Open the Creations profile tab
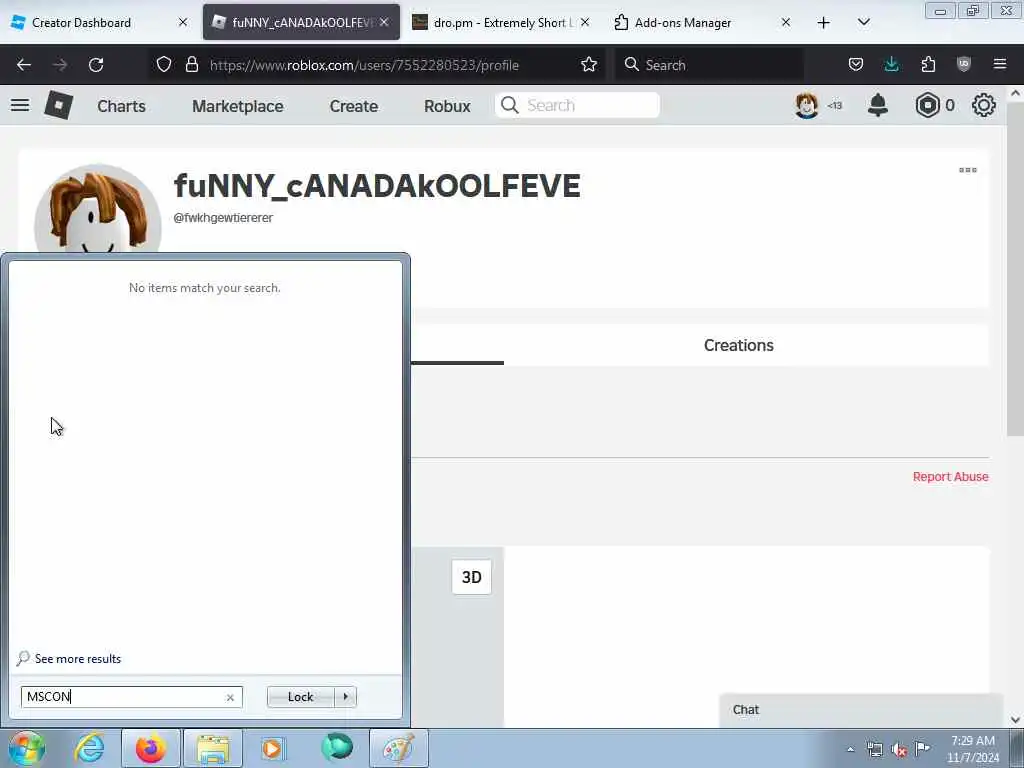The height and width of the screenshot is (768, 1024). 739,345
